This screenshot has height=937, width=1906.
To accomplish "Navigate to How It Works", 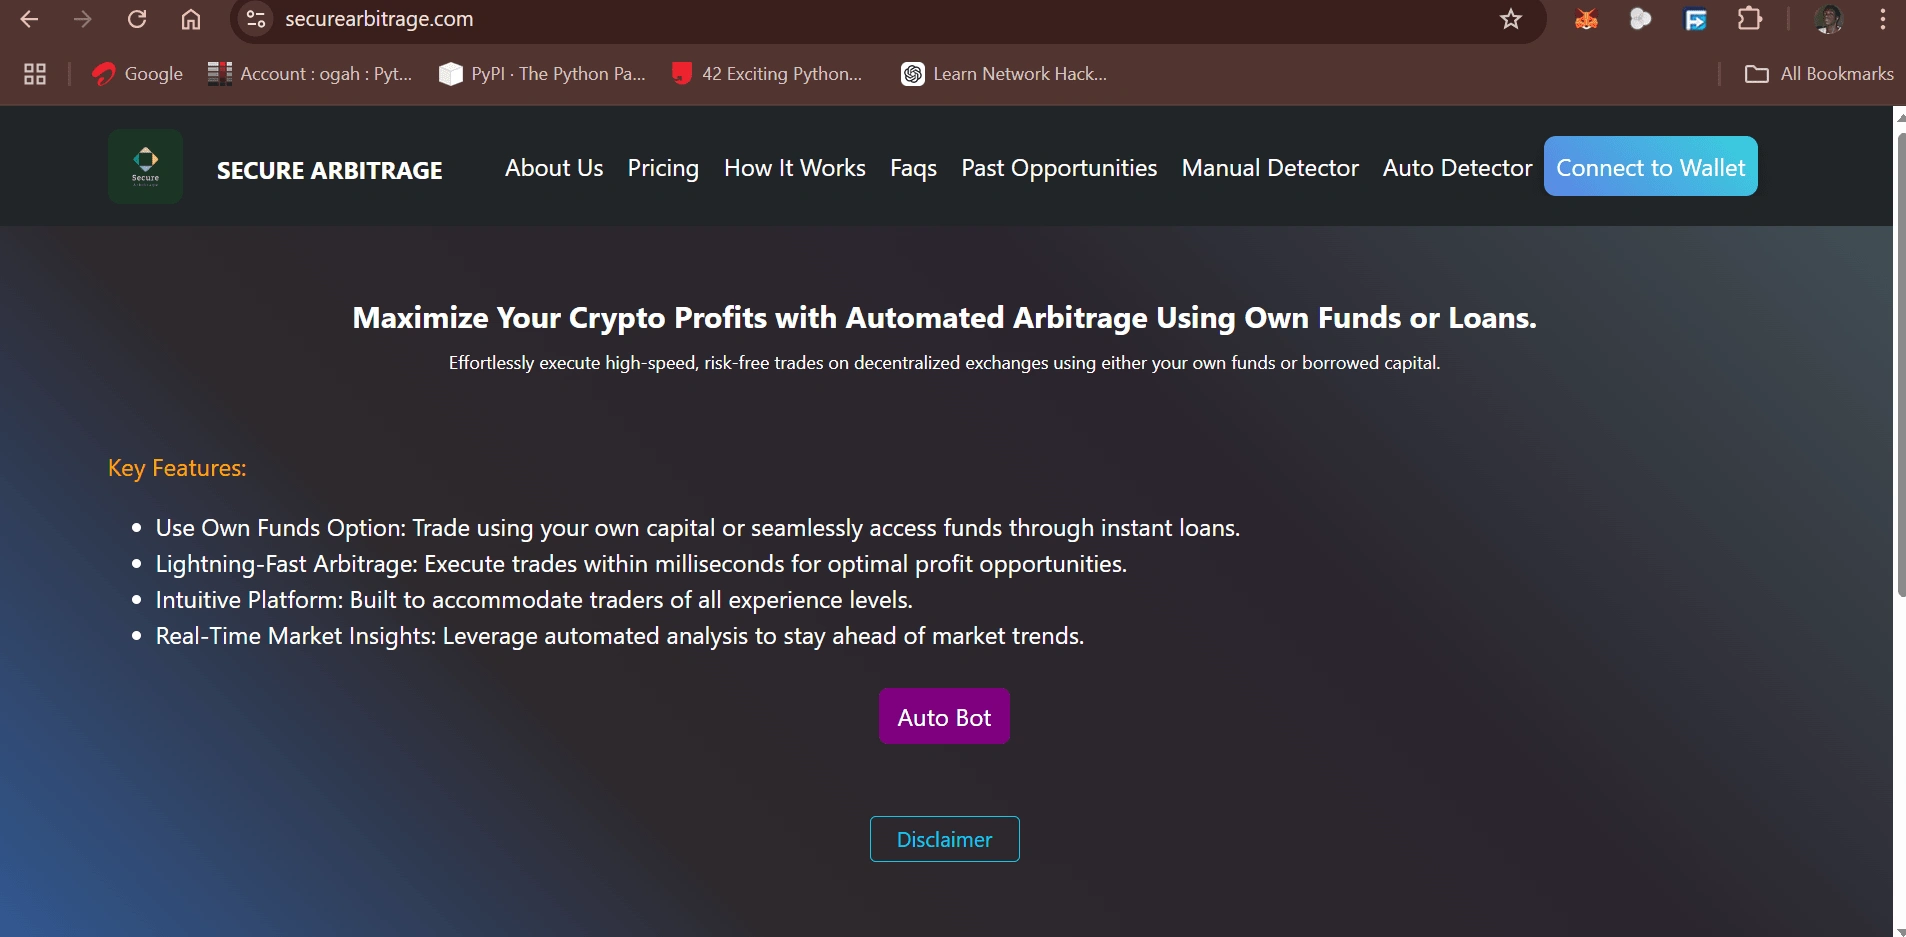I will (795, 168).
